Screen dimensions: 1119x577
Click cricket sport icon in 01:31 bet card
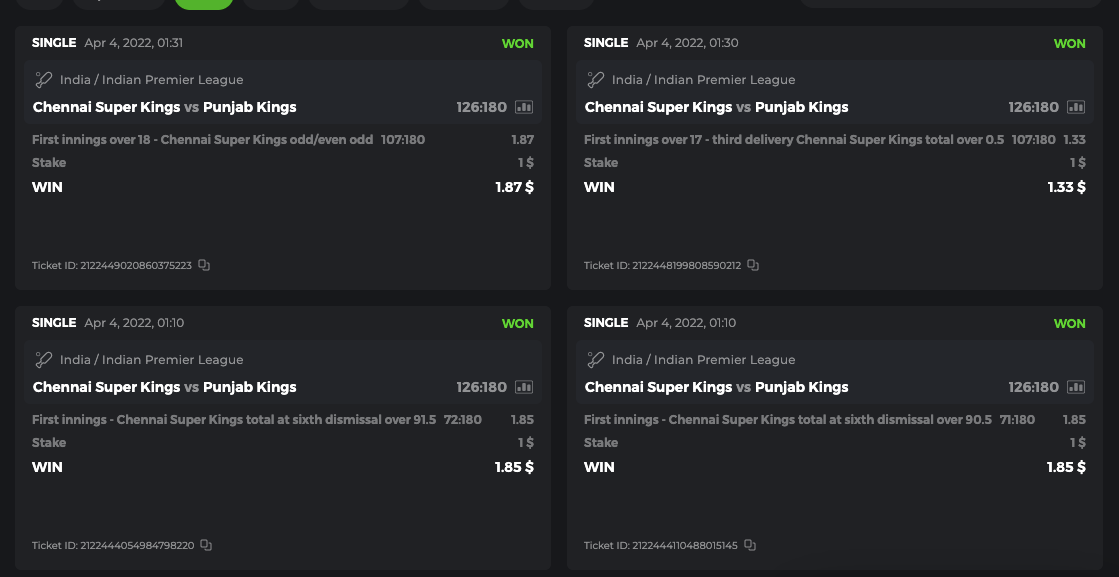pyautogui.click(x=44, y=80)
